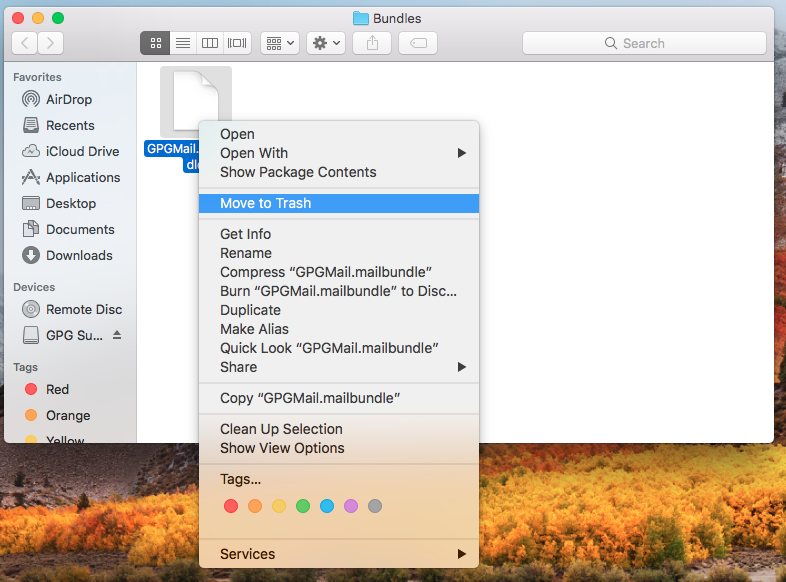Click into the Search field
The height and width of the screenshot is (582, 786).
coord(644,43)
